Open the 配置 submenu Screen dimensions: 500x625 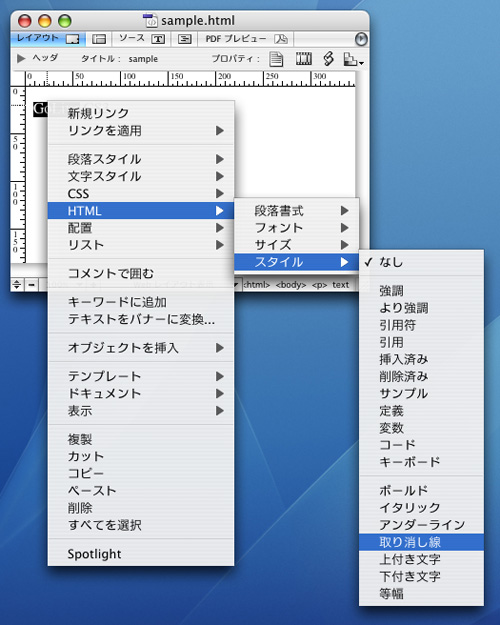point(141,228)
